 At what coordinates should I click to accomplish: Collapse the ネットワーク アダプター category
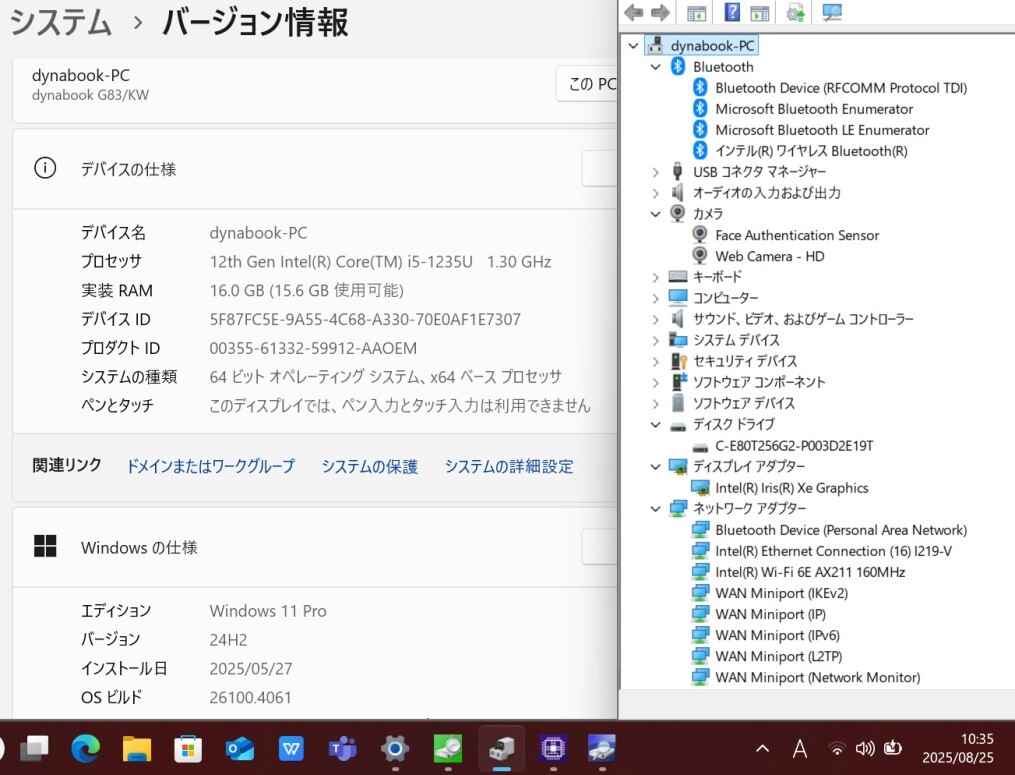tap(656, 509)
